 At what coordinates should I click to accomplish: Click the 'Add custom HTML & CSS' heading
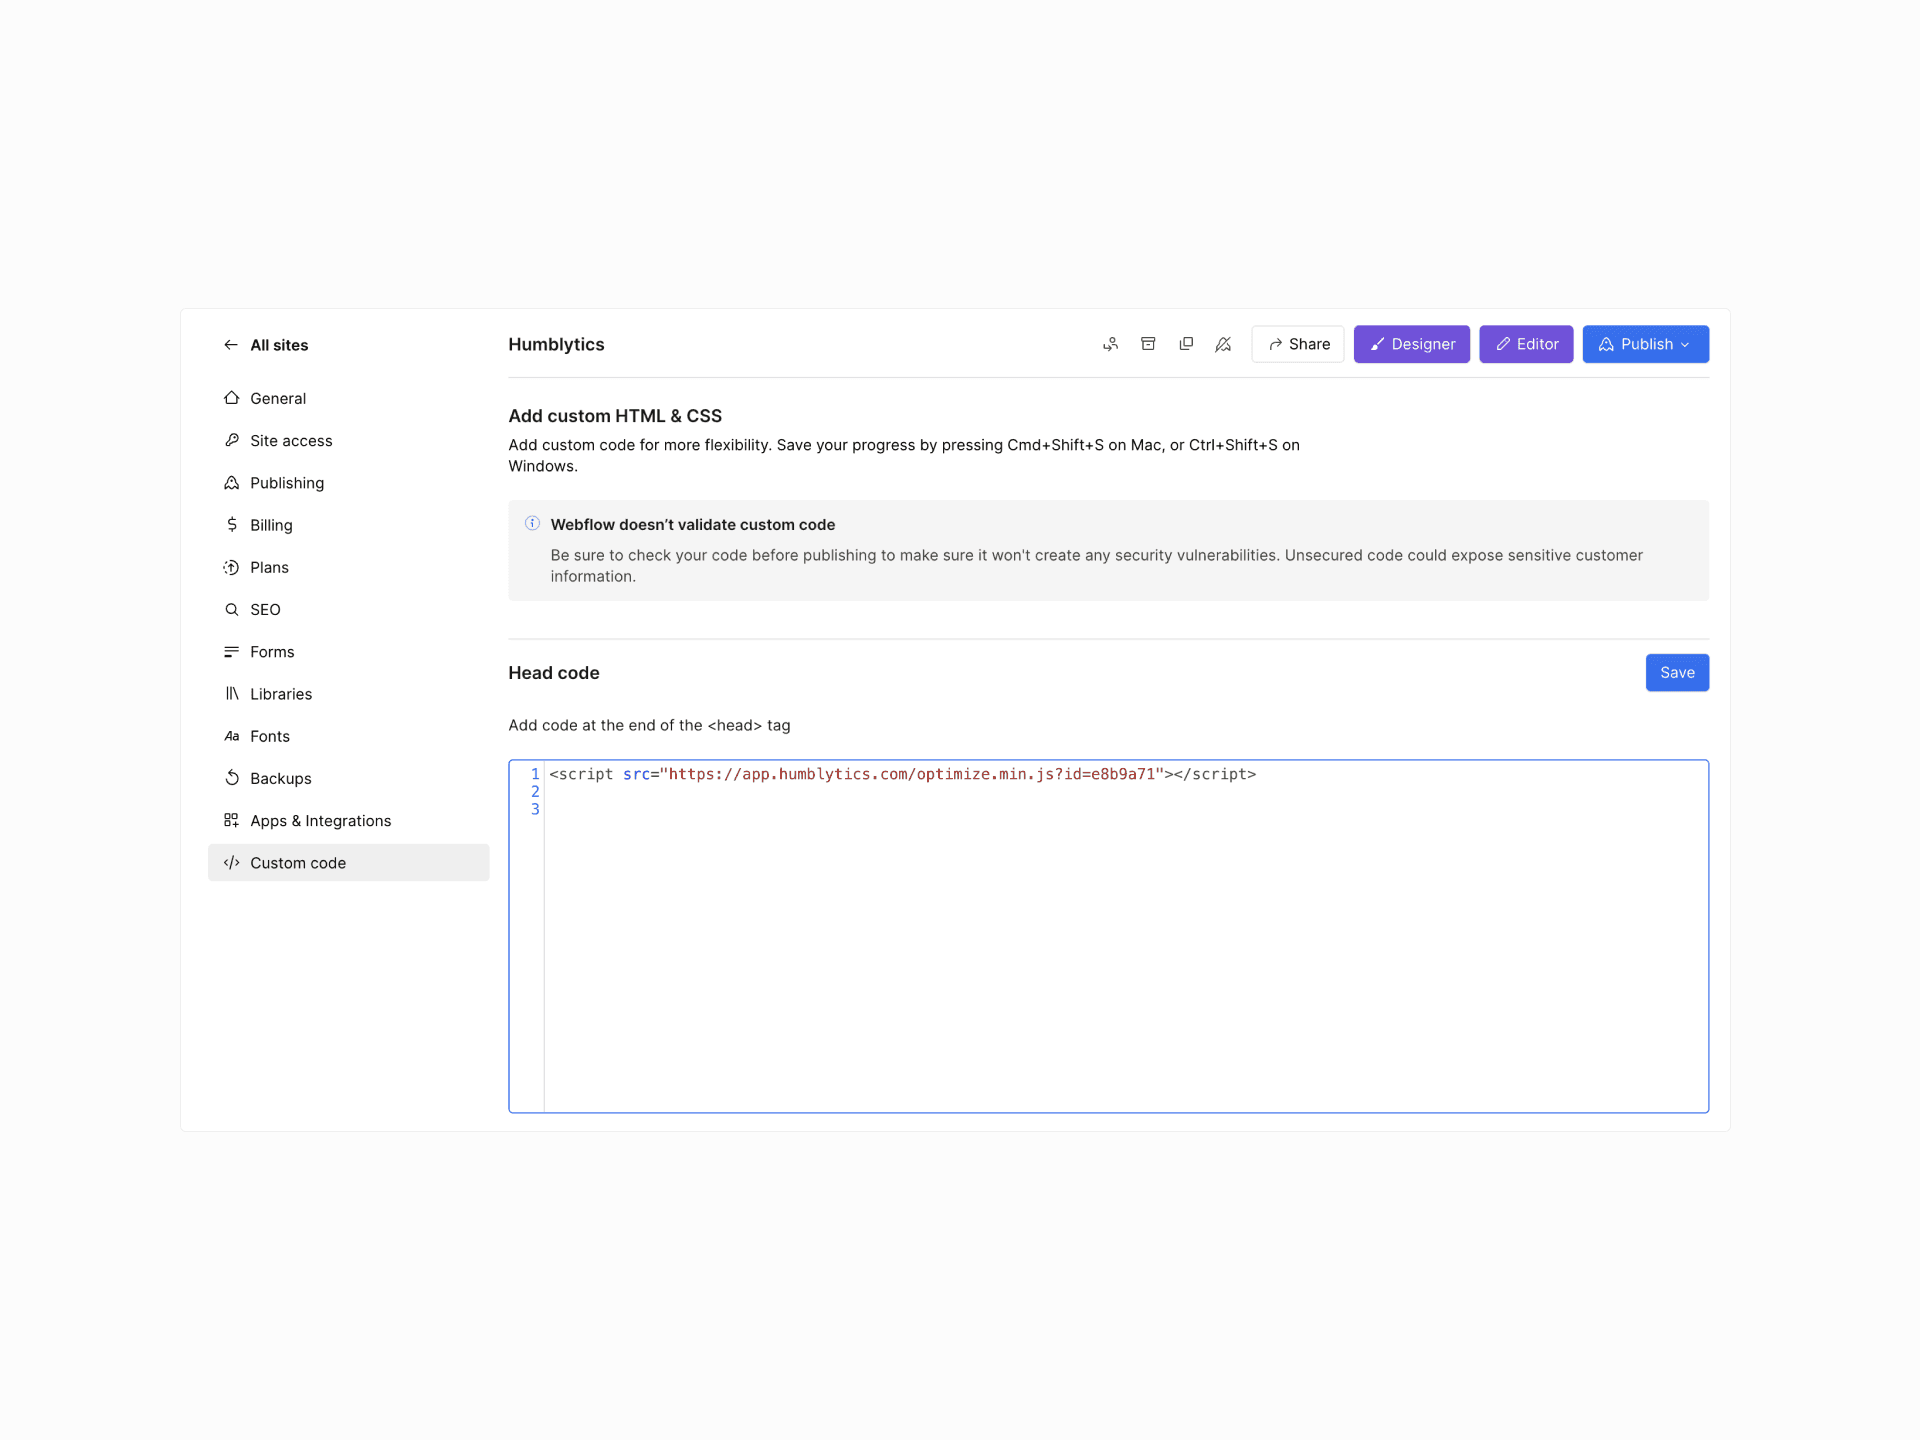click(x=615, y=416)
